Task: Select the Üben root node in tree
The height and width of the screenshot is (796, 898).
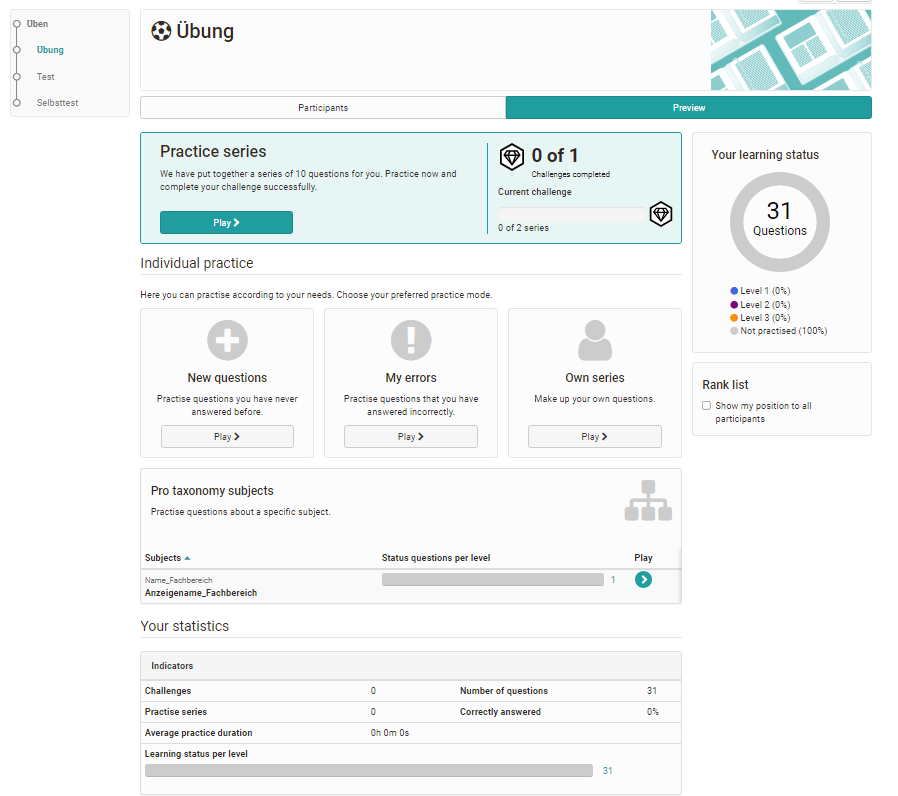Action: 37,24
